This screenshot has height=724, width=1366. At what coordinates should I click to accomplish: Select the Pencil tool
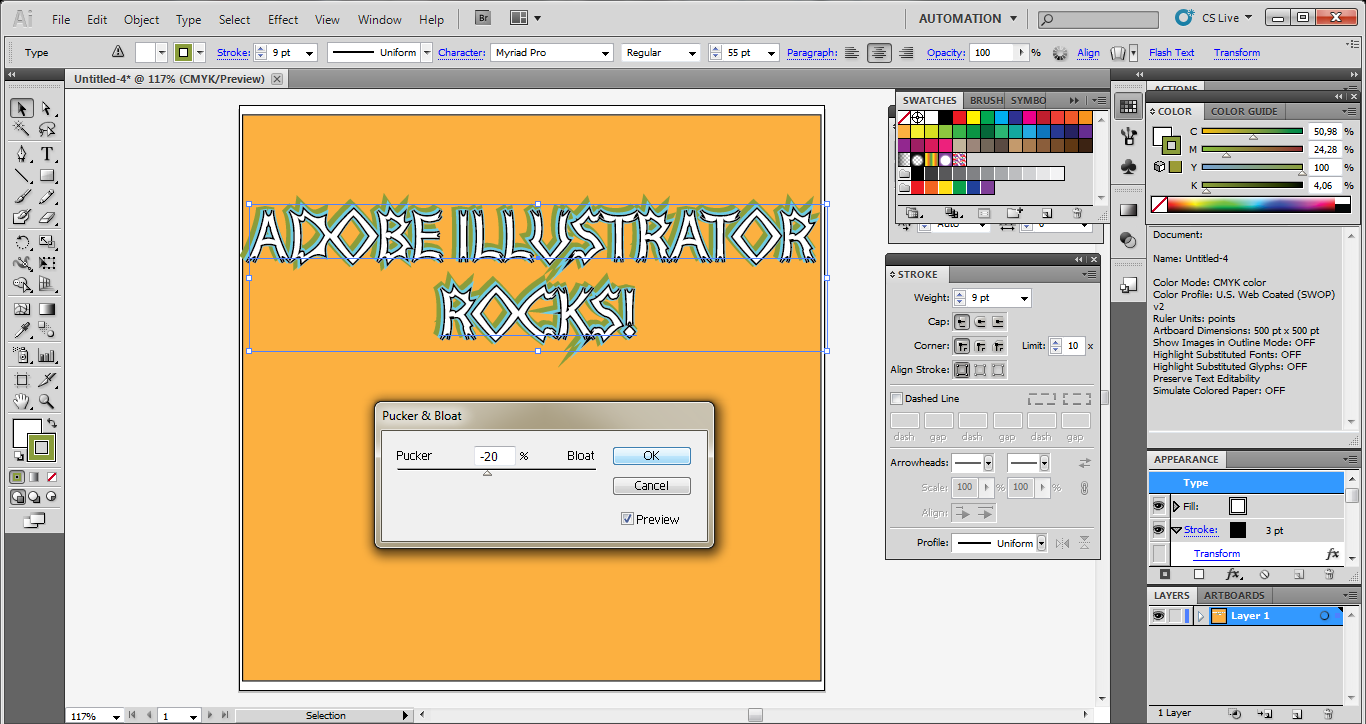(x=46, y=196)
